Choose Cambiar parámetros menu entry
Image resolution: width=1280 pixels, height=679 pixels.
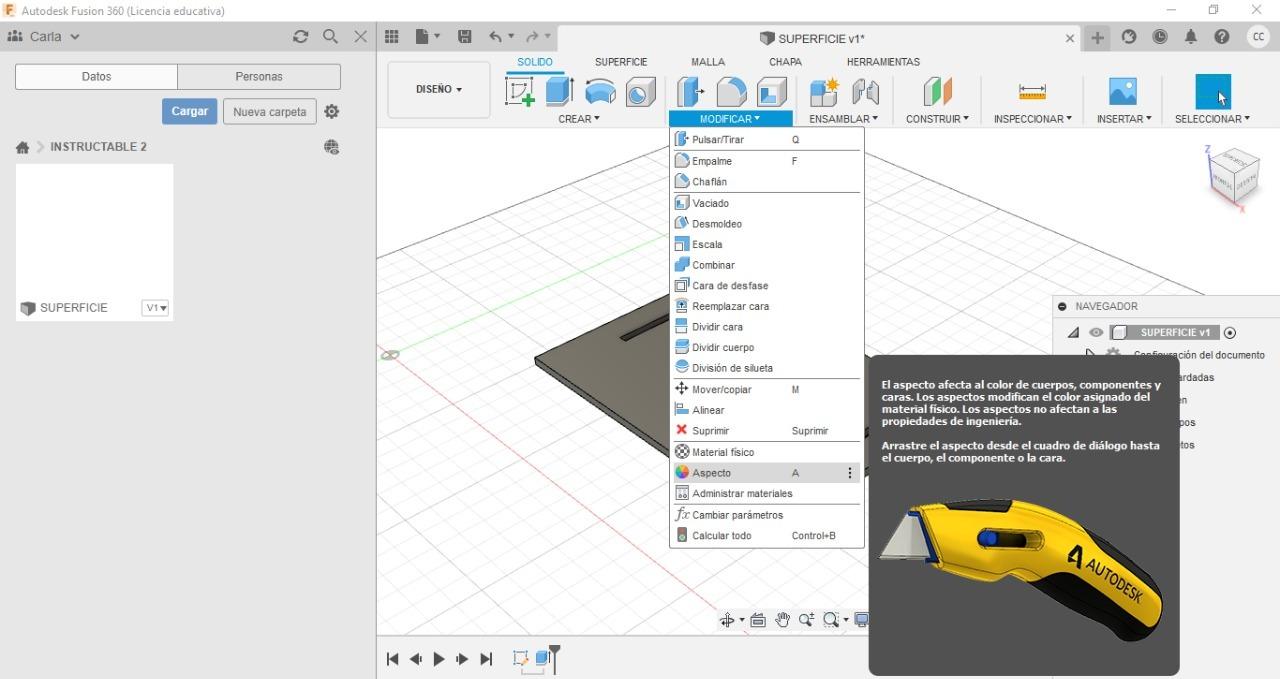click(766, 515)
